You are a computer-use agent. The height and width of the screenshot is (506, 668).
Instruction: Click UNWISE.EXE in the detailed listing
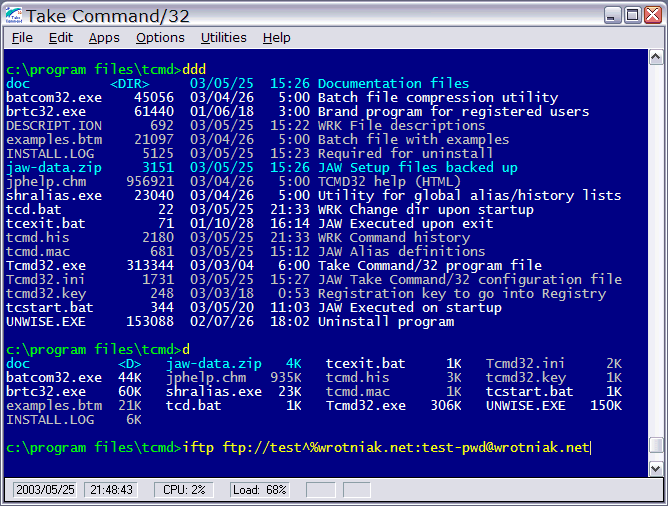(x=46, y=322)
